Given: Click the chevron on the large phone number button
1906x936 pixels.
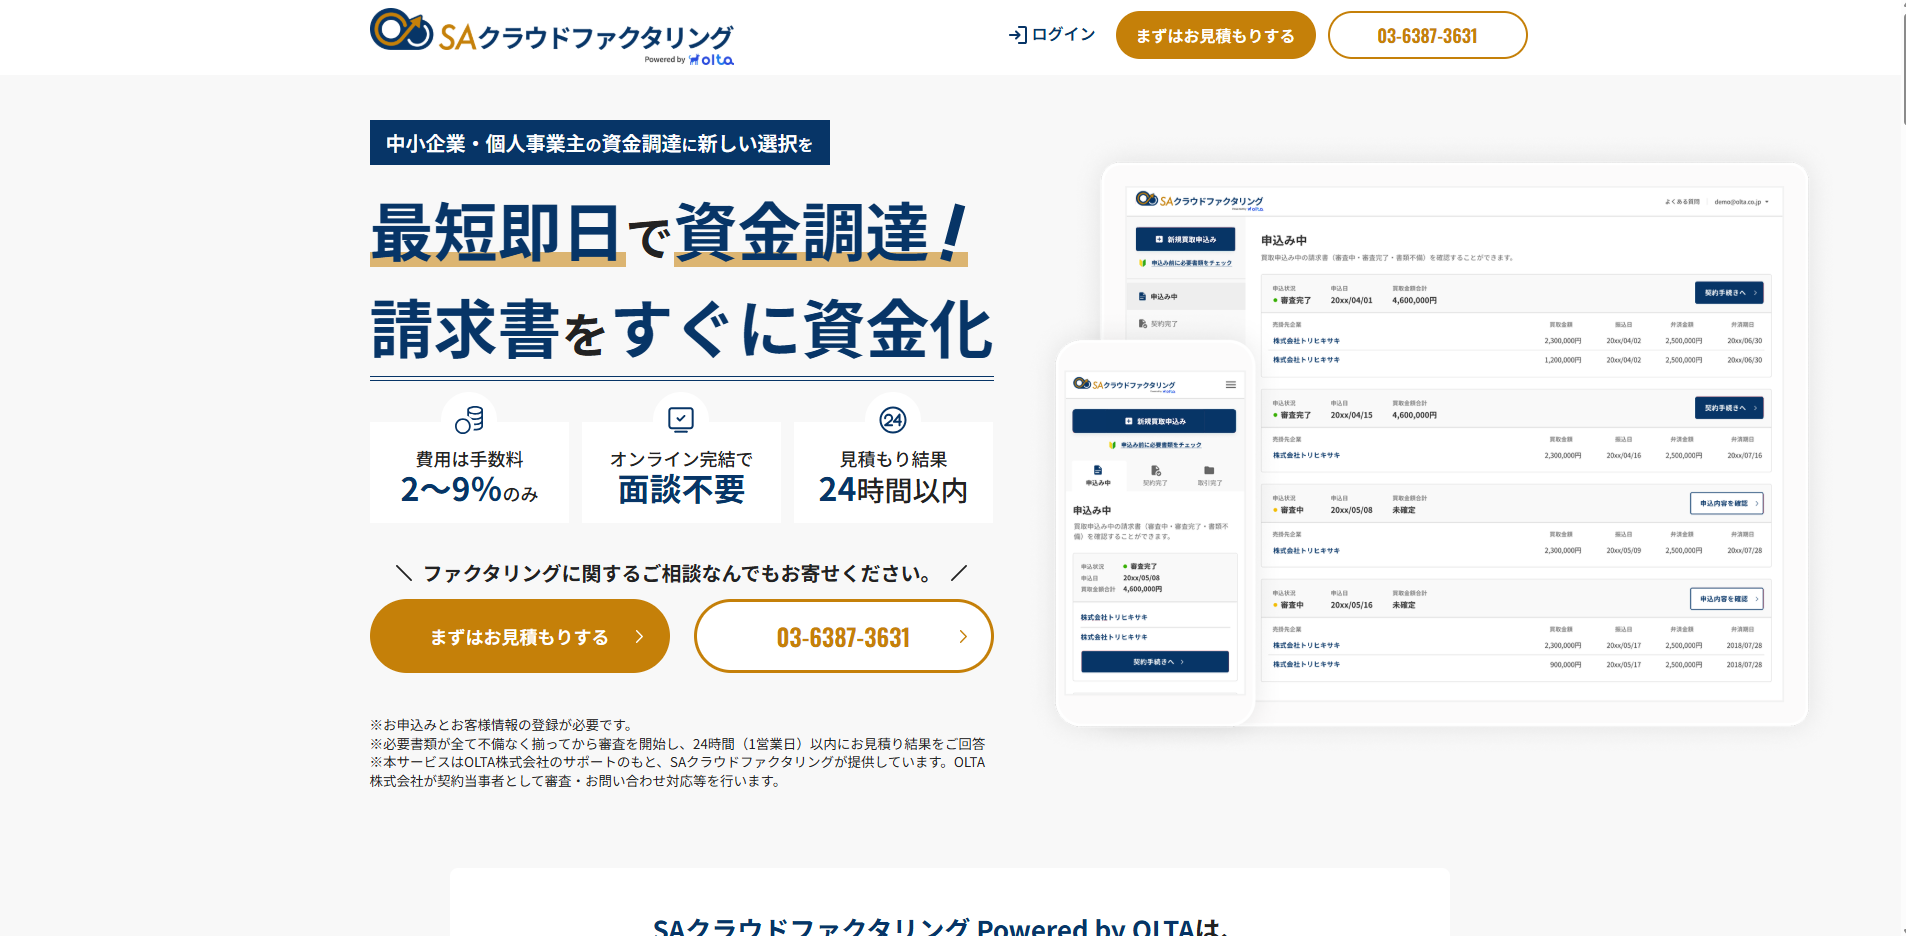Looking at the screenshot, I should click(x=963, y=637).
